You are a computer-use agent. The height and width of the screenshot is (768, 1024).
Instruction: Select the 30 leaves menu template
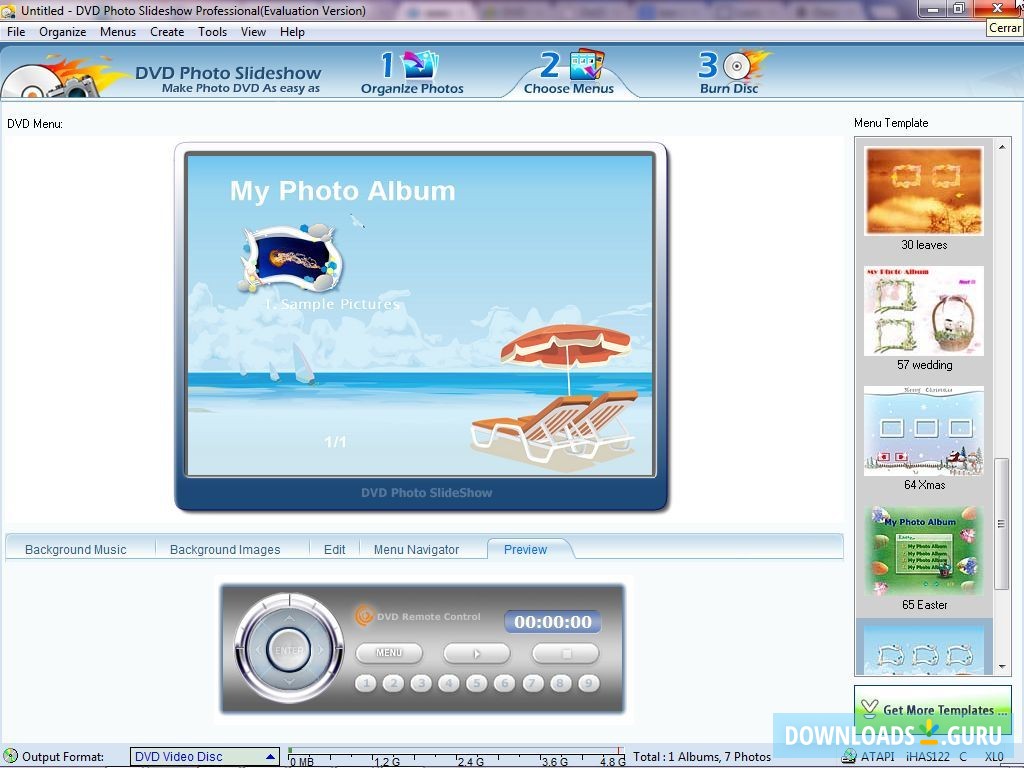point(922,190)
